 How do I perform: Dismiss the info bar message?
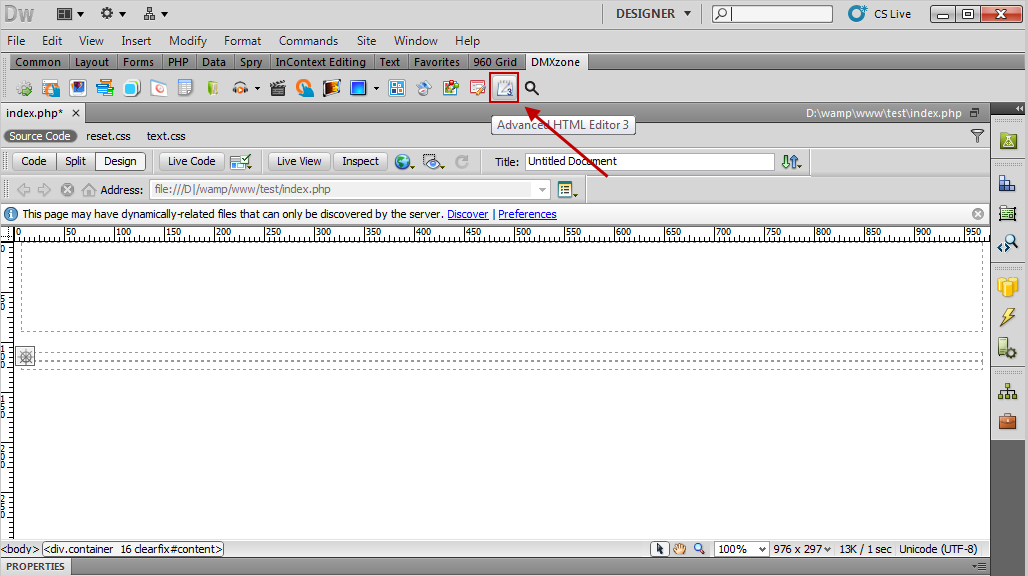(x=978, y=214)
